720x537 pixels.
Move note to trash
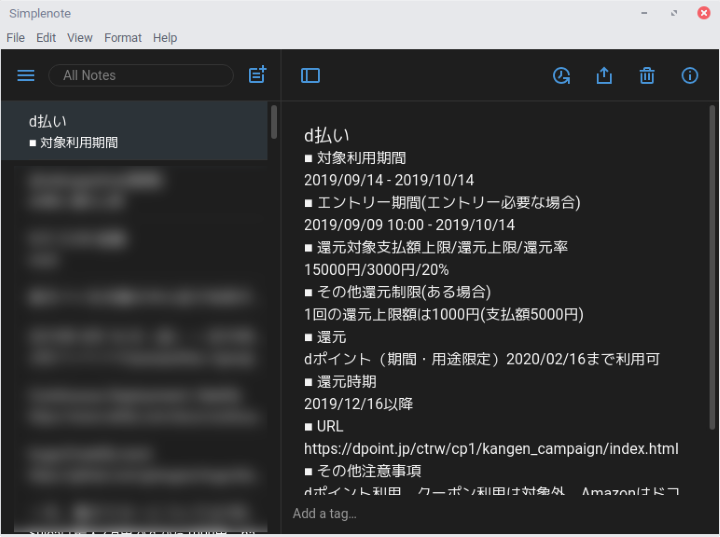click(647, 76)
